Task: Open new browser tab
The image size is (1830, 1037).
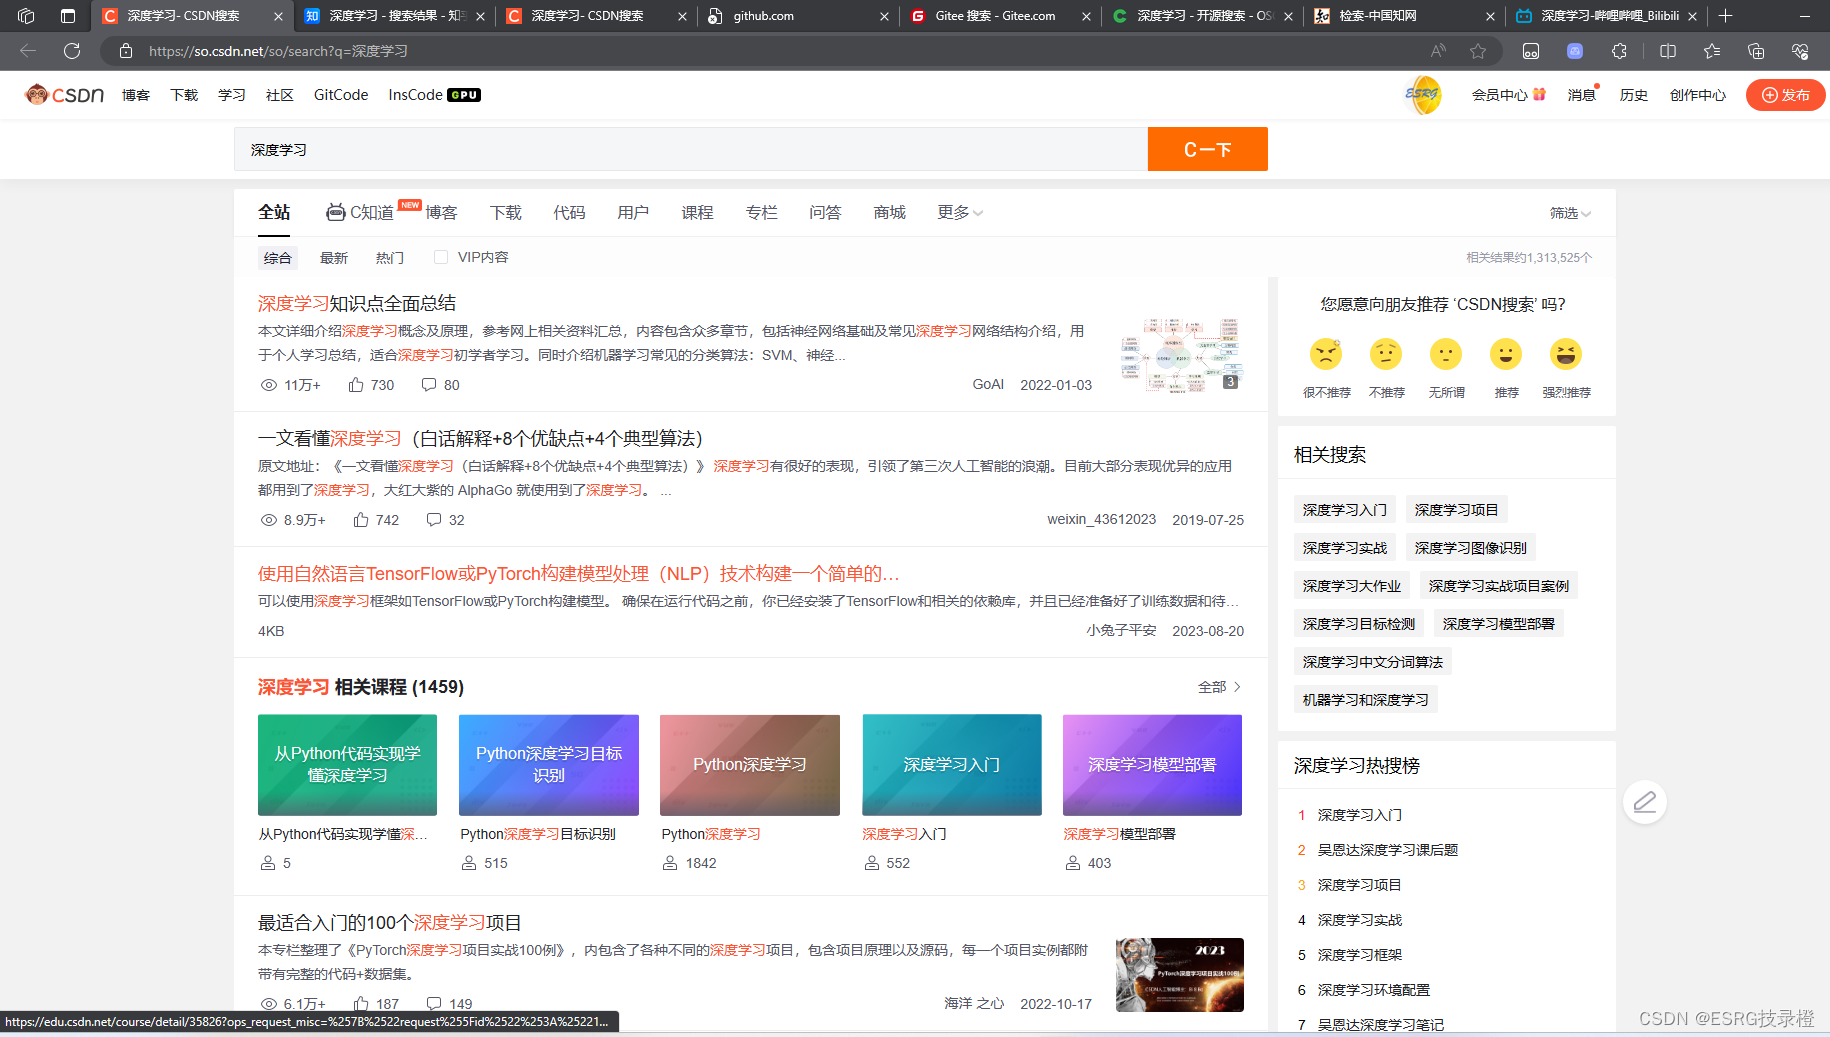Action: click(x=1725, y=16)
